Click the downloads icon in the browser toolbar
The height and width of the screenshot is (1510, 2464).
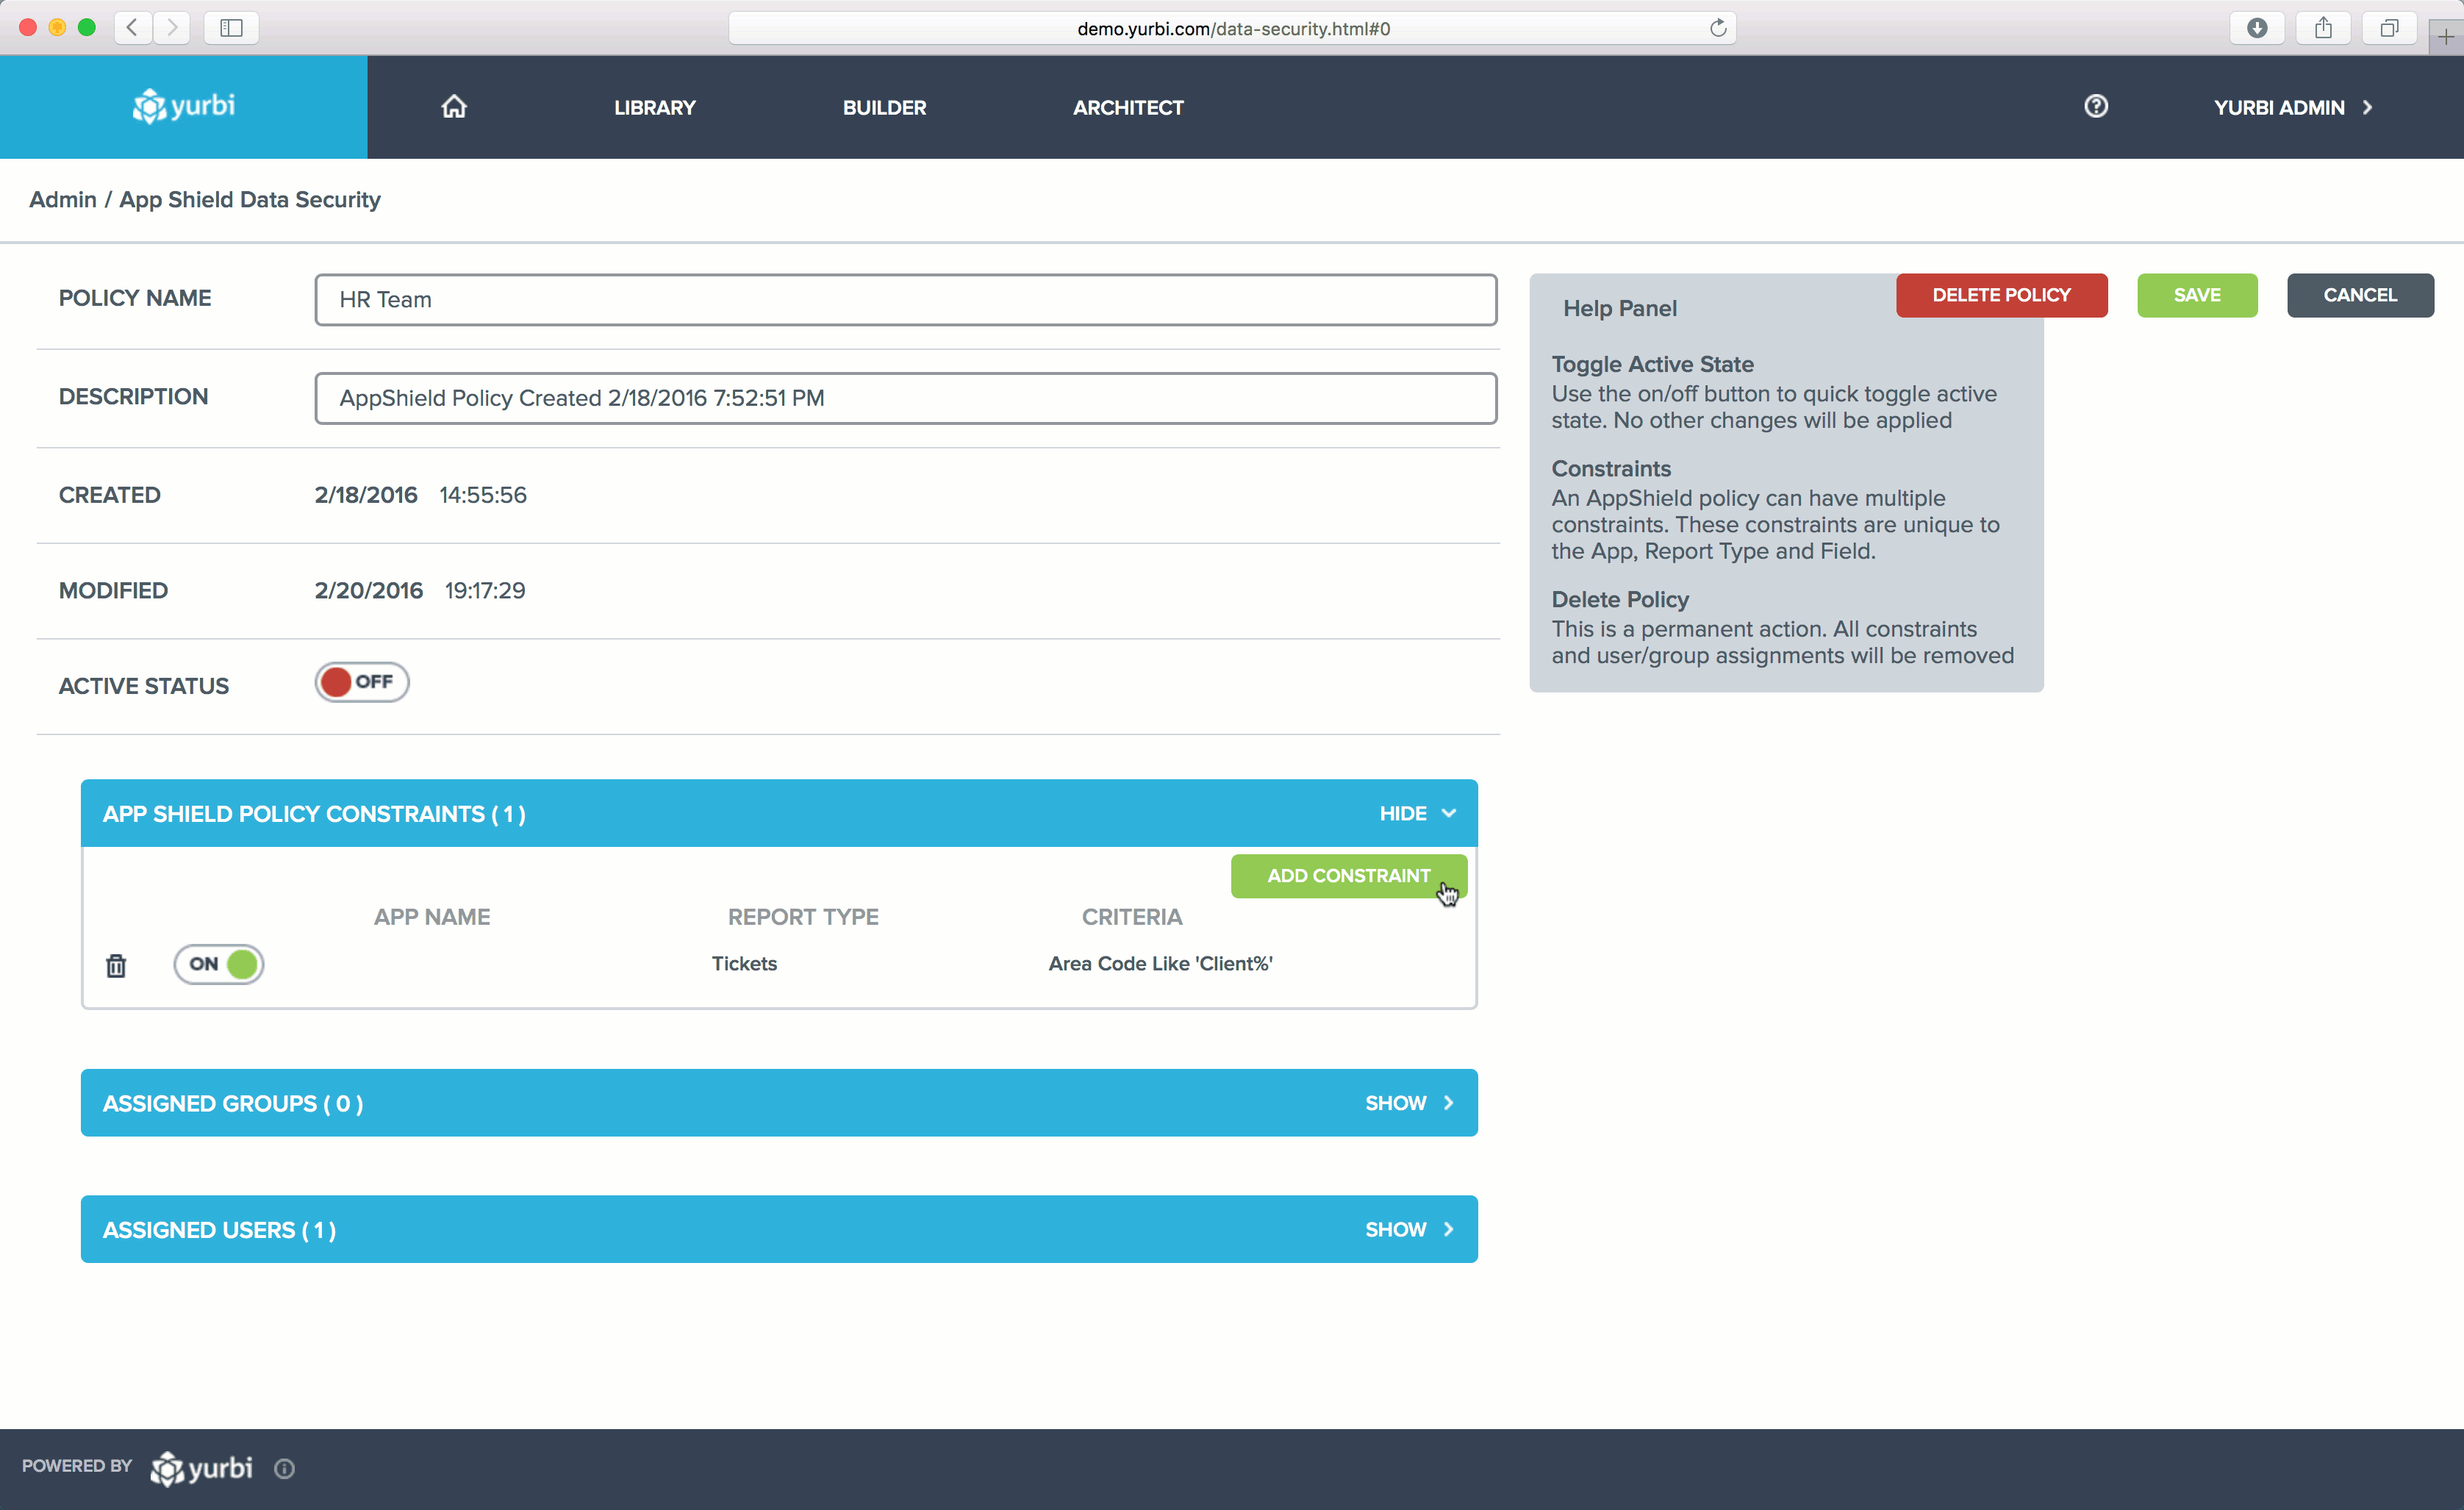pyautogui.click(x=2257, y=28)
